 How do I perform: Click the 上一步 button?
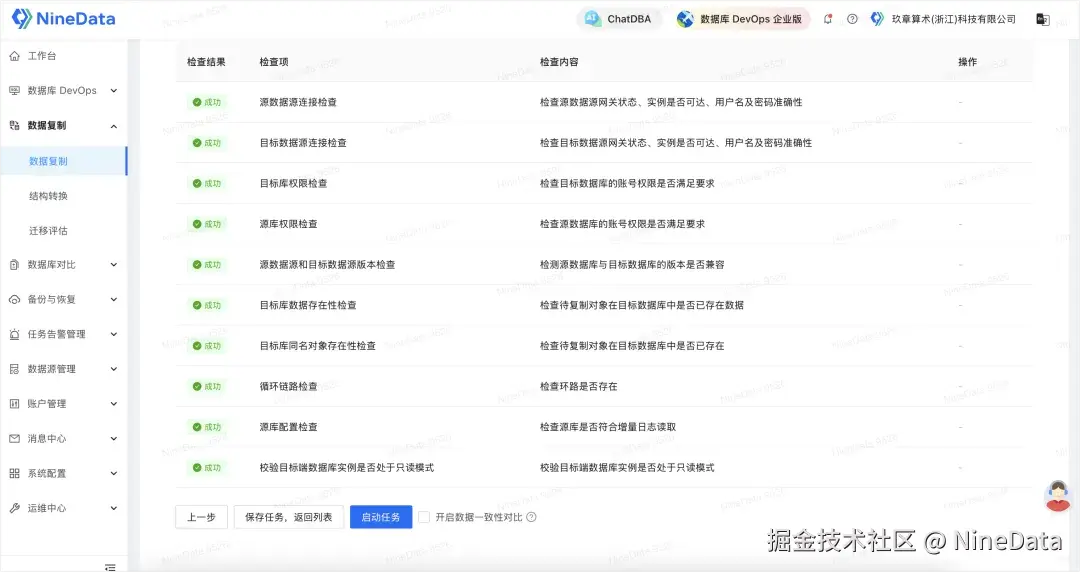coord(201,517)
